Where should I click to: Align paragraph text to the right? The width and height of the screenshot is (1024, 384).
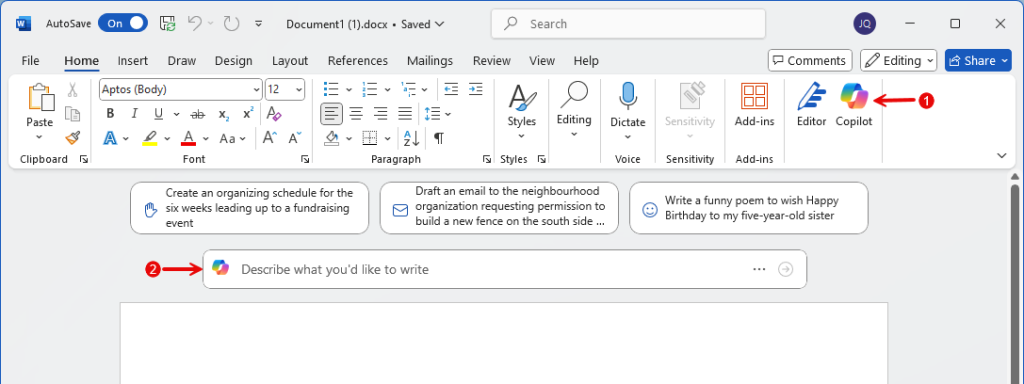point(381,114)
